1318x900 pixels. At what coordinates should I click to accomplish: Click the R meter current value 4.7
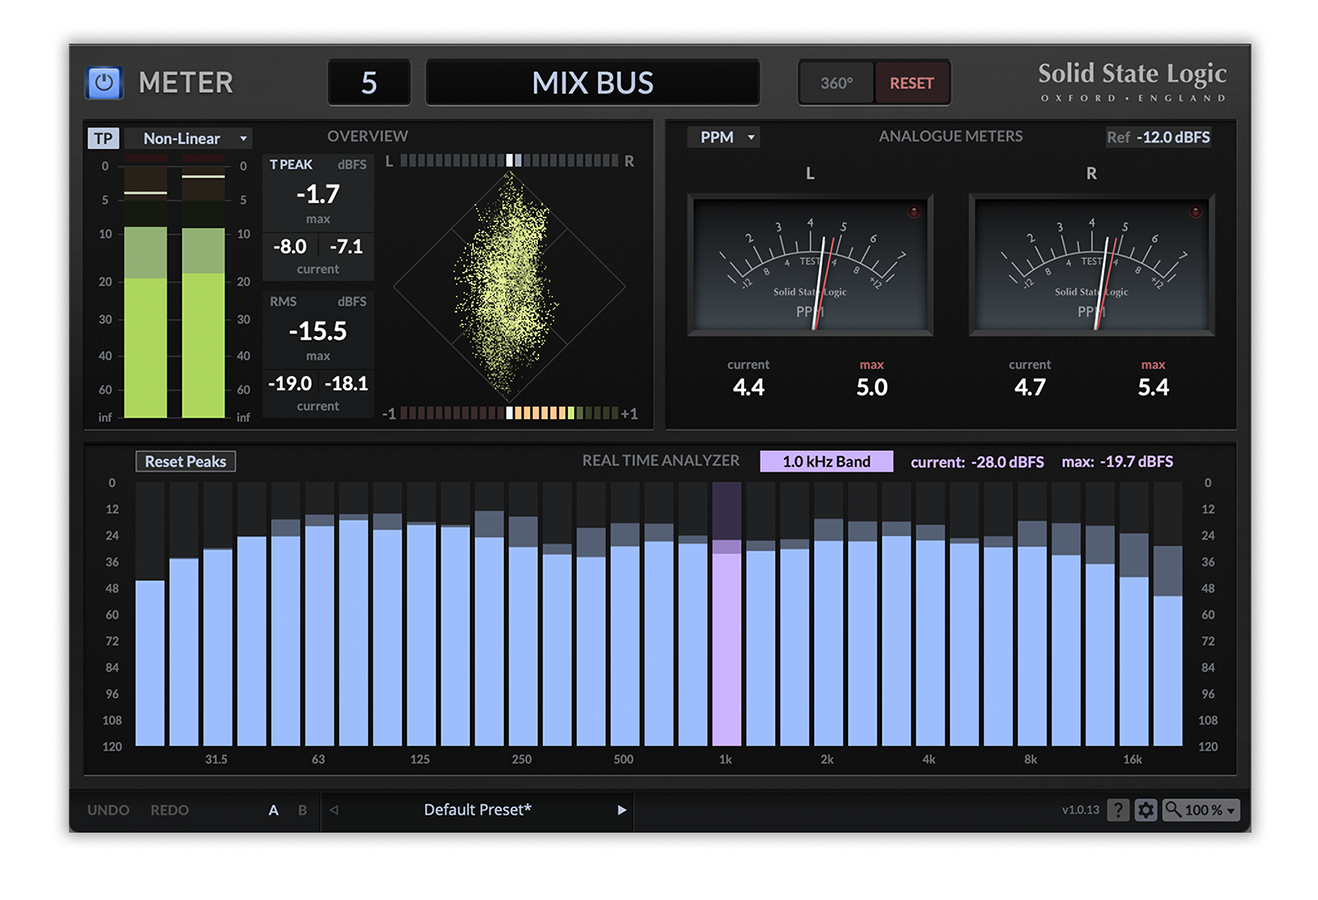click(x=1030, y=388)
